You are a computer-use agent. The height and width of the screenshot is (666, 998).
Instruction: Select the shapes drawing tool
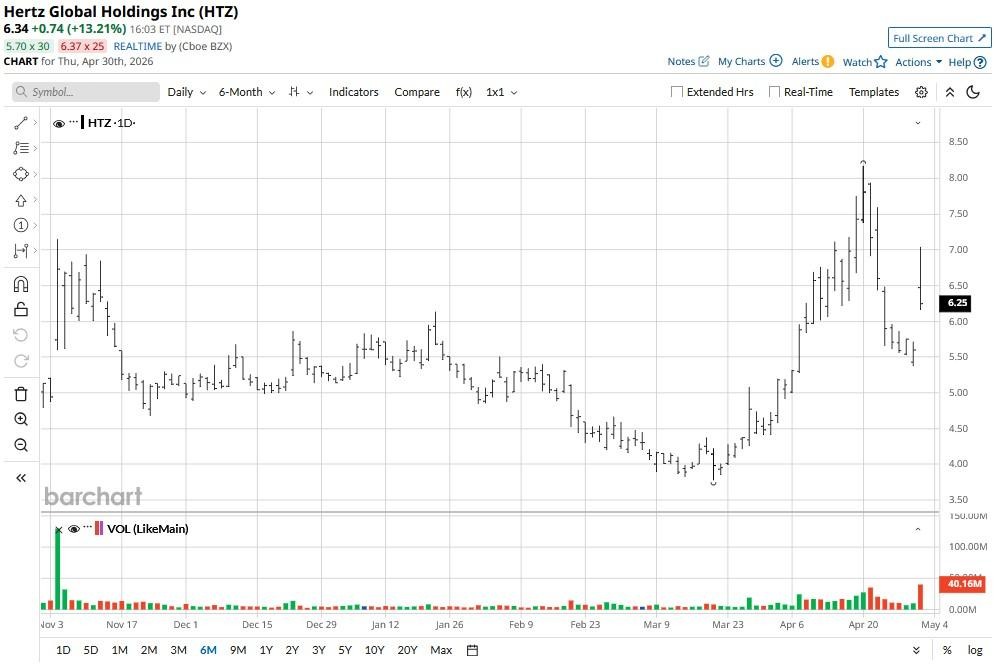click(20, 174)
